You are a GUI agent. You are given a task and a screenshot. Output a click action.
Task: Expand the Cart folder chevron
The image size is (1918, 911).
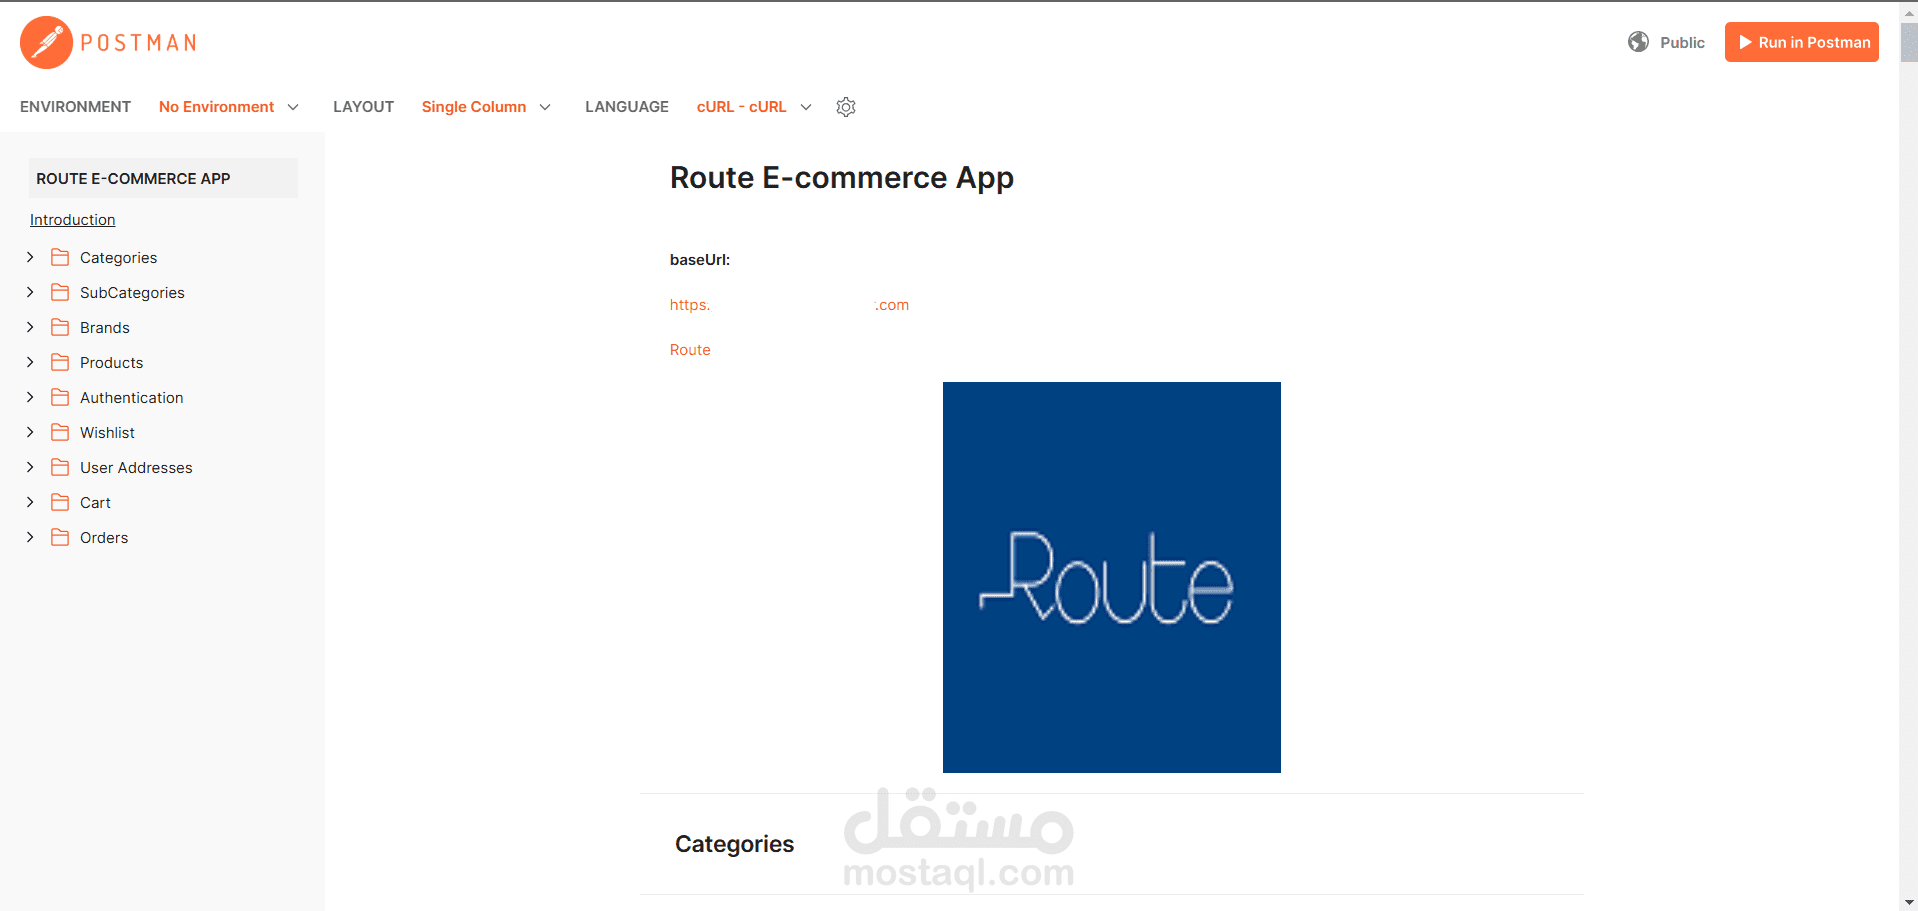click(x=30, y=502)
